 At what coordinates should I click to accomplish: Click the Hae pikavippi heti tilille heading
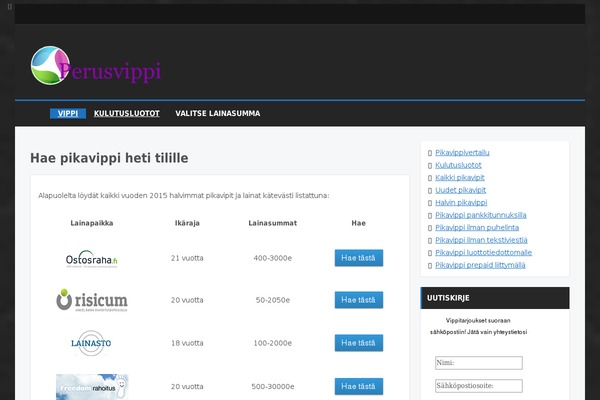[x=109, y=158]
